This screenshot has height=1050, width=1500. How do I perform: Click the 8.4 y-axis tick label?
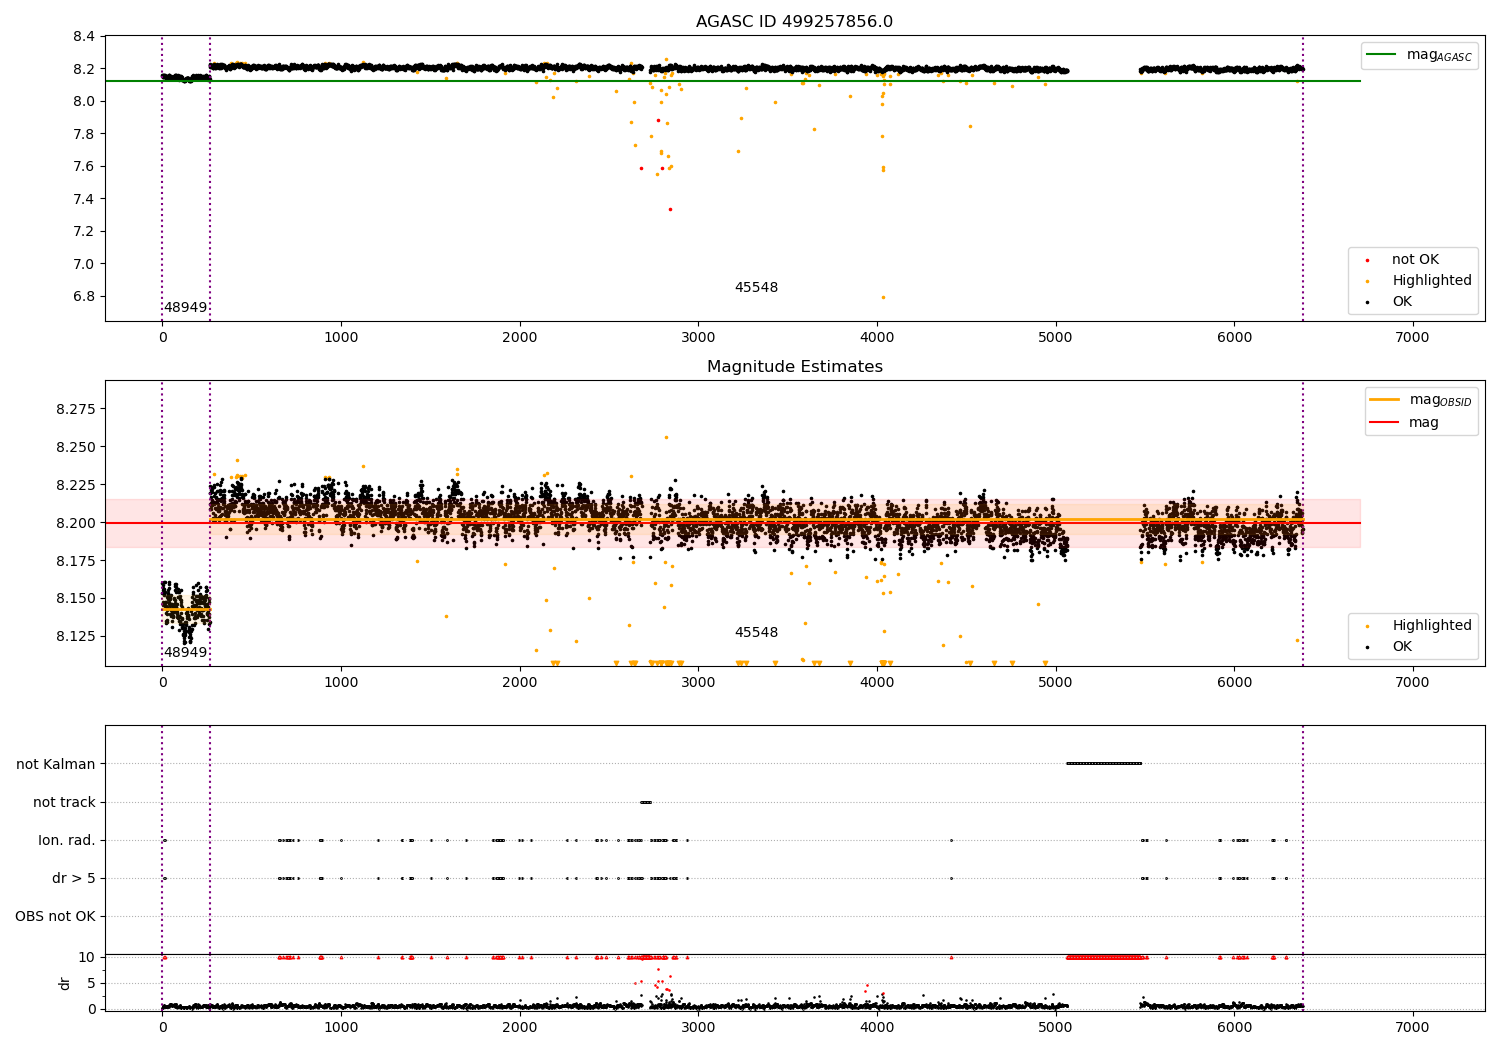tap(84, 37)
